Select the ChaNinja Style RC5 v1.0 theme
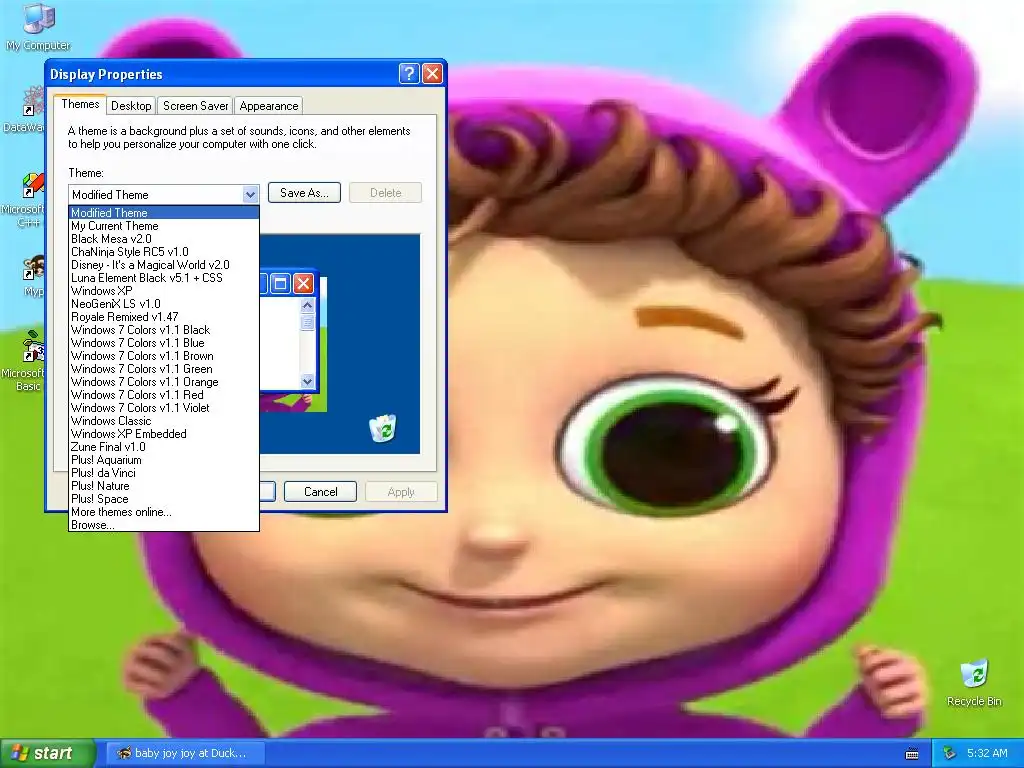The height and width of the screenshot is (768, 1024). (x=164, y=252)
